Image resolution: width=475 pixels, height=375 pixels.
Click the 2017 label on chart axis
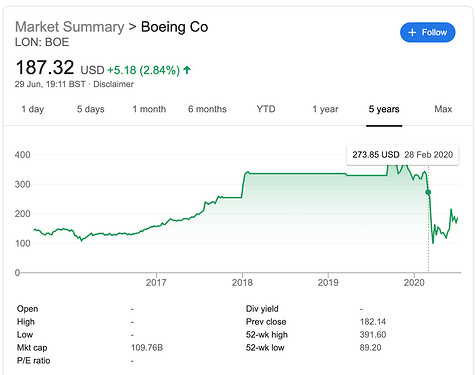pos(156,283)
